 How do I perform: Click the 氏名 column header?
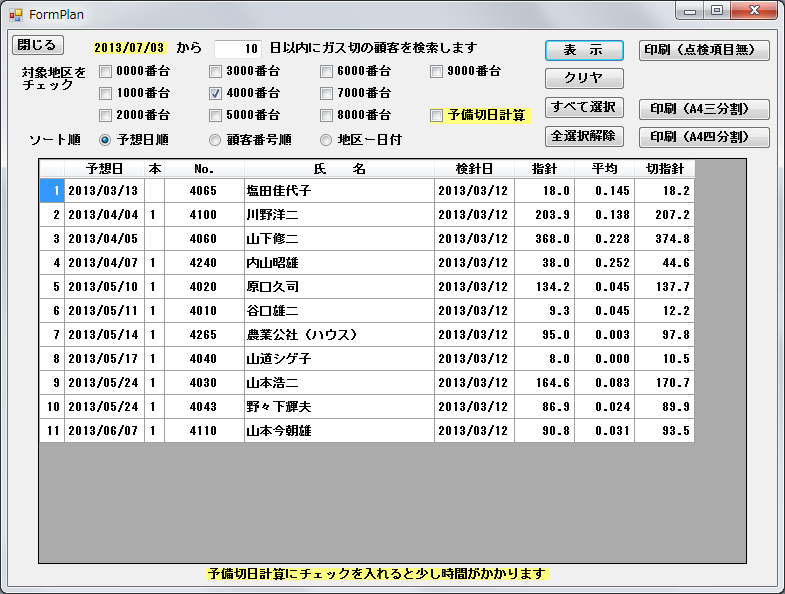[x=339, y=168]
